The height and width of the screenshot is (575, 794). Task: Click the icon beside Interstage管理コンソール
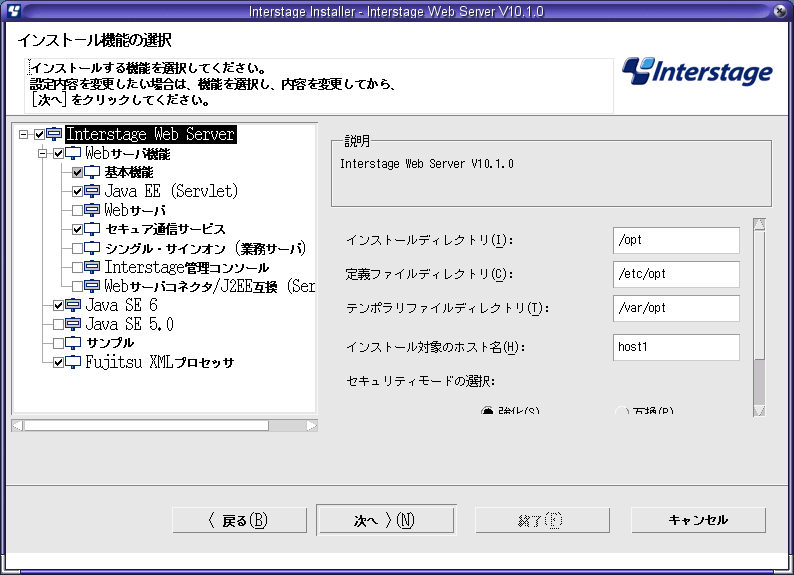92,267
